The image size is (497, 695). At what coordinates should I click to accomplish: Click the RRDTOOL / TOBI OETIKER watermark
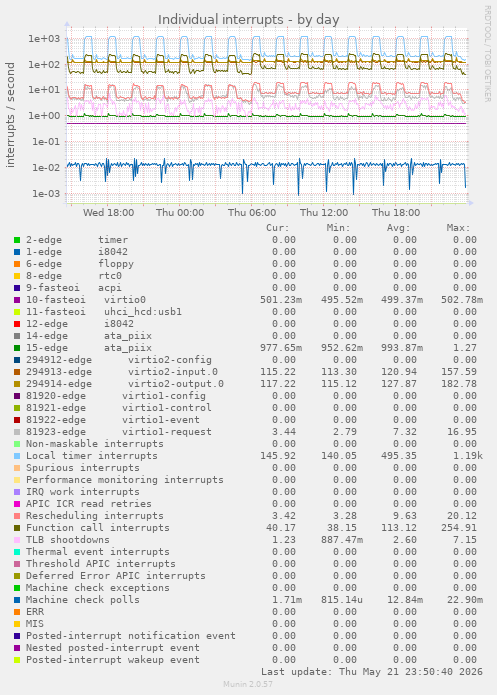pyautogui.click(x=487, y=54)
